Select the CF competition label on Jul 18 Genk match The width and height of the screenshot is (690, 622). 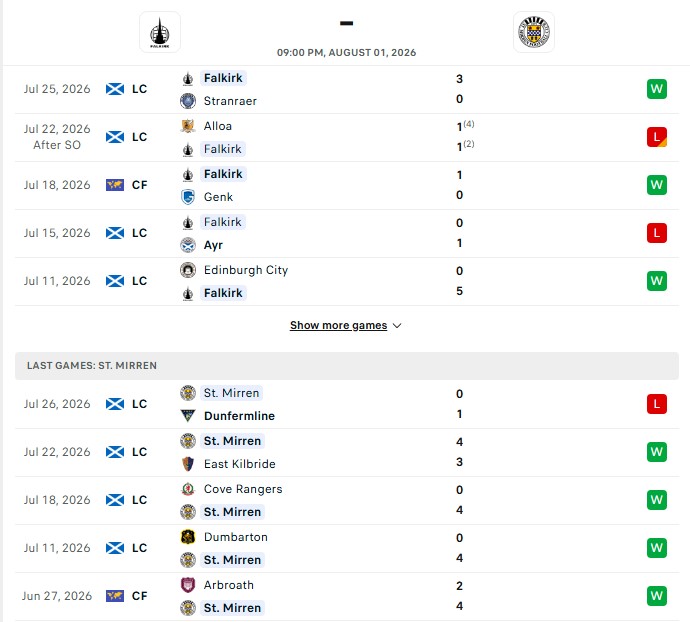139,185
